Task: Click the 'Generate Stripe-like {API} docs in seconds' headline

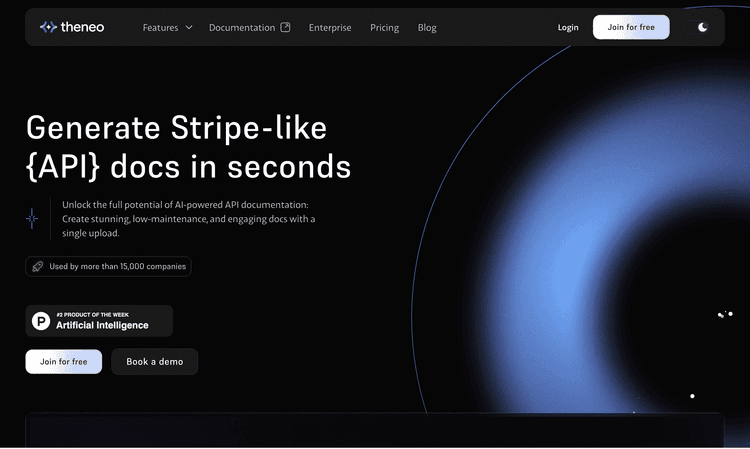Action: [188, 147]
